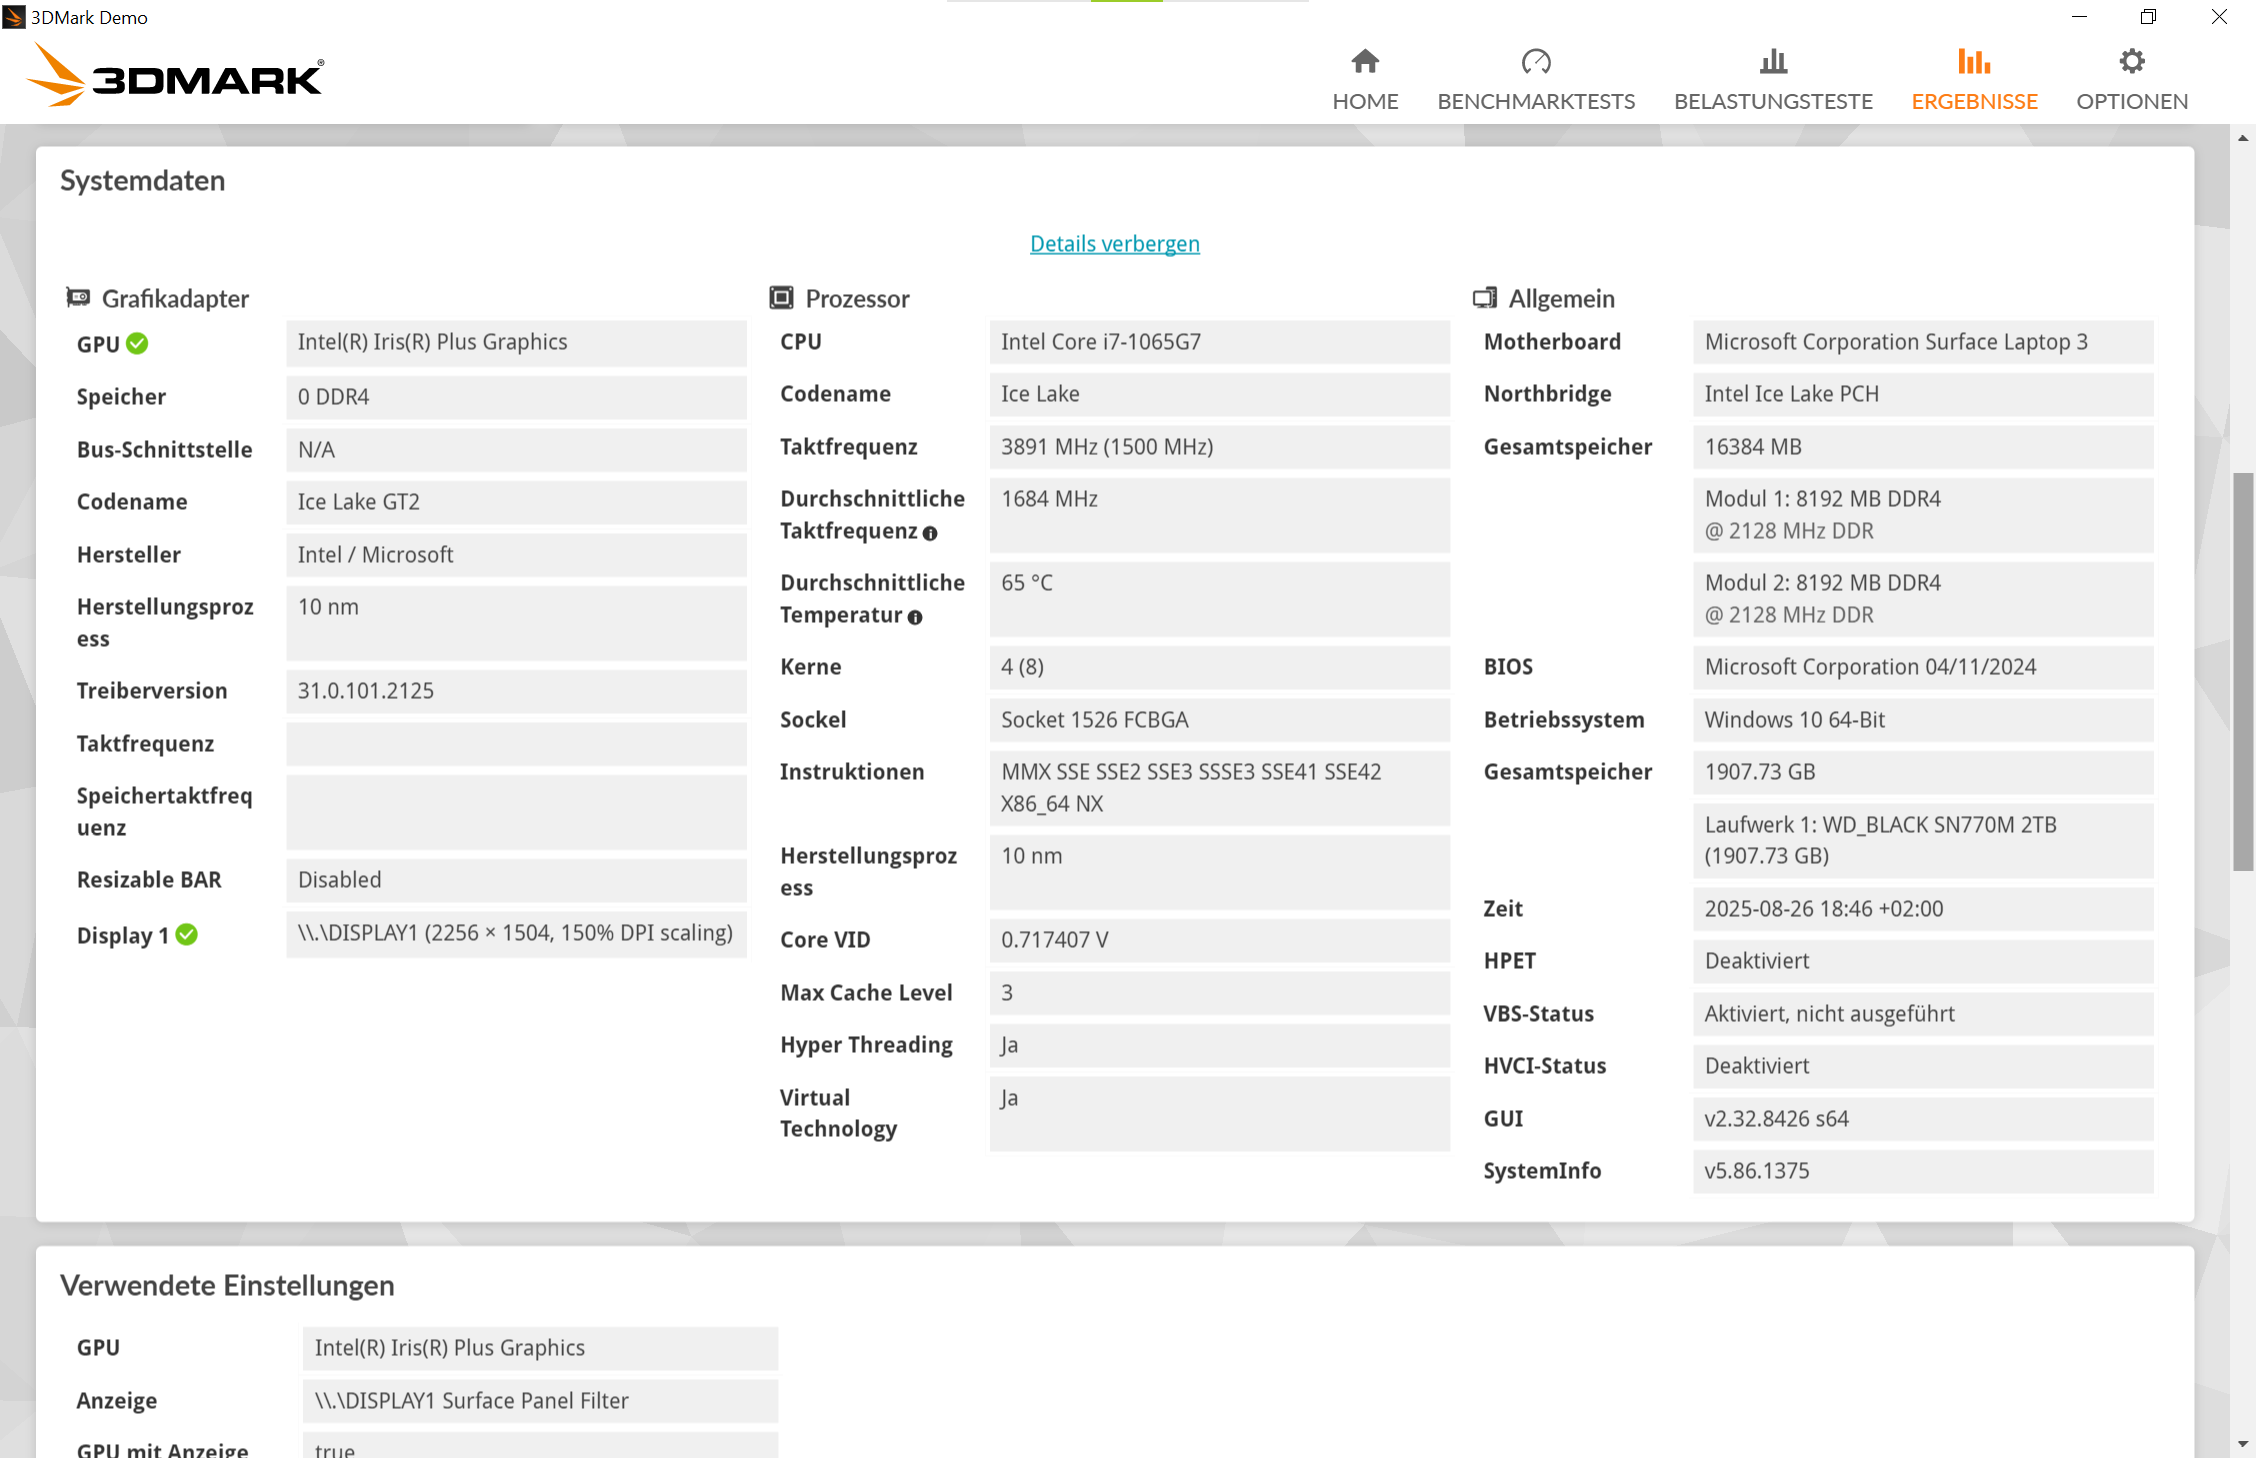Screen dimensions: 2256x1458
Task: Click info icon next to Durchschnittliche Taktfrequenz
Action: [930, 534]
